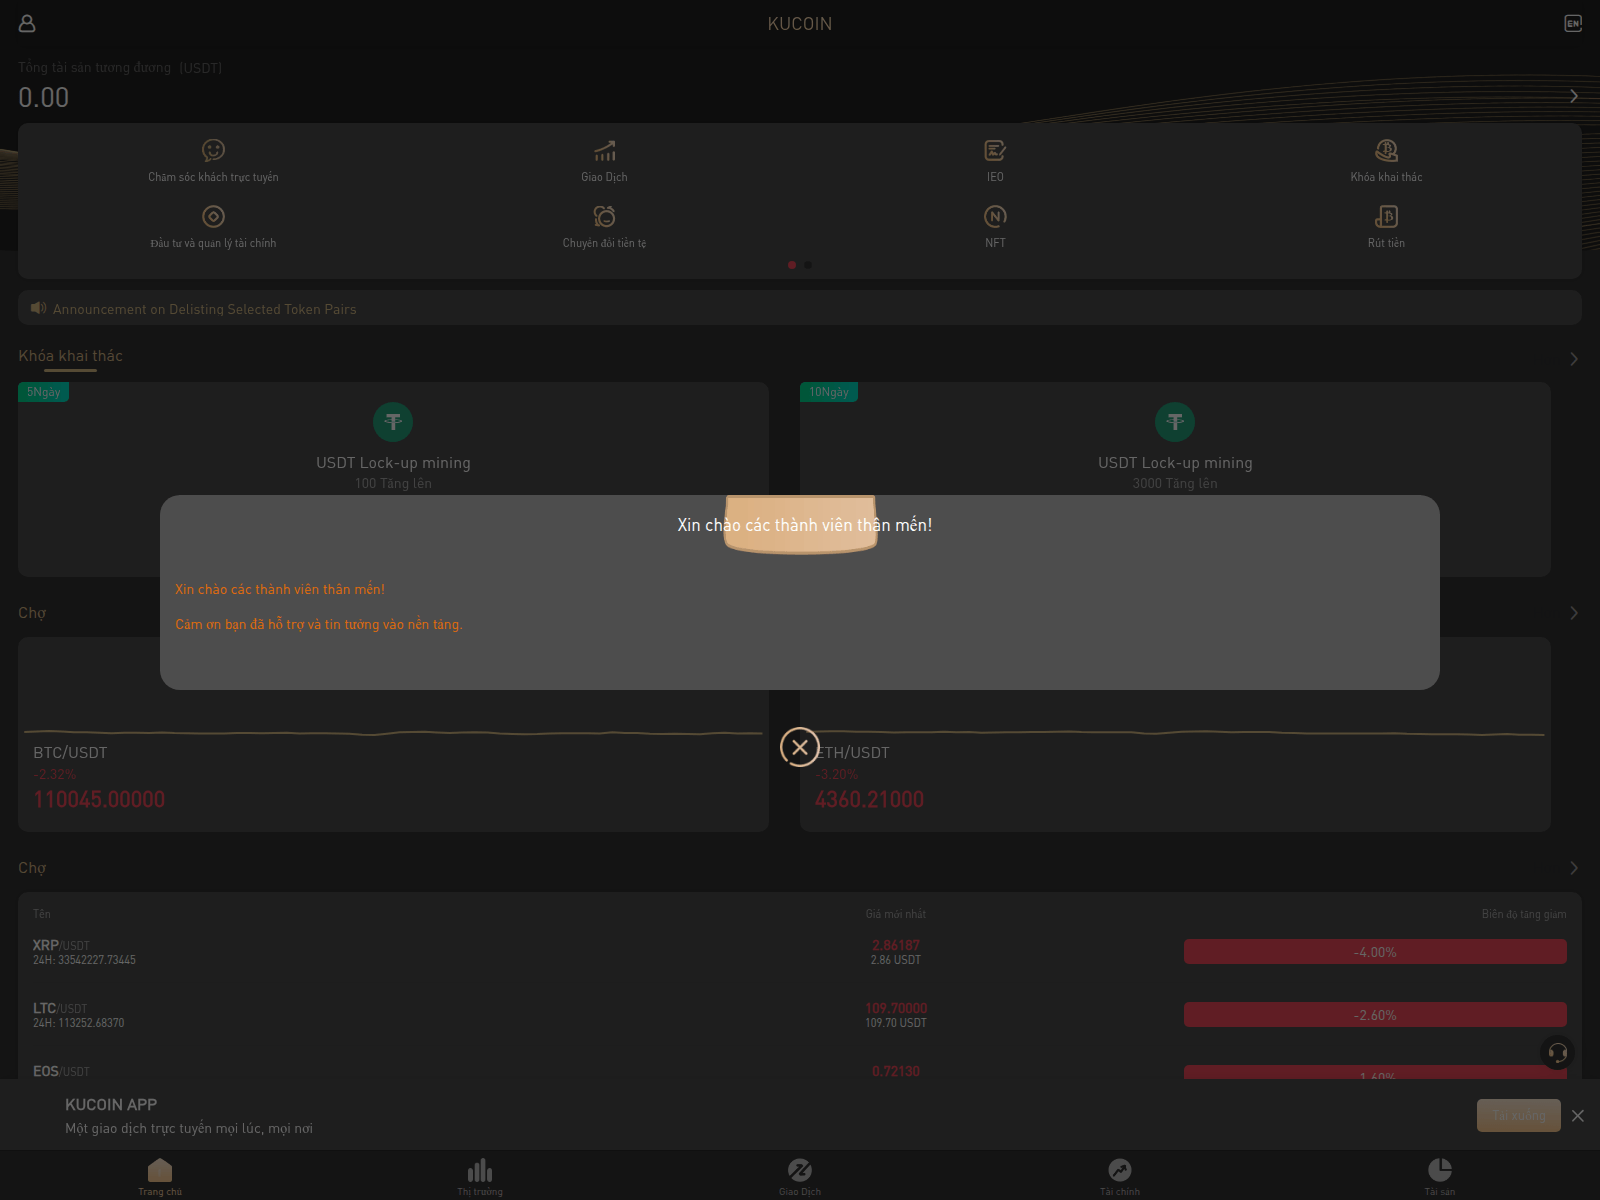Open the user profile icon
The image size is (1600, 1200).
[27, 23]
